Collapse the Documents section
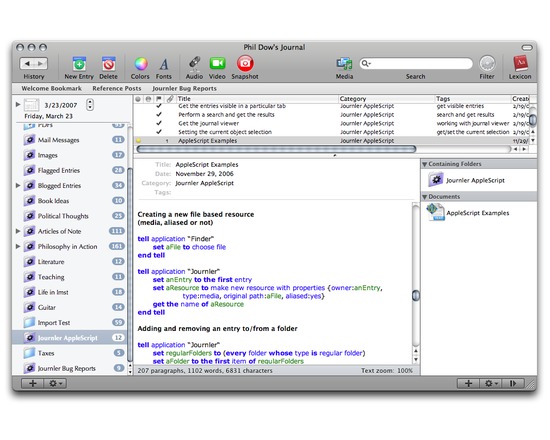Viewport: 550px width, 440px height. [x=424, y=197]
